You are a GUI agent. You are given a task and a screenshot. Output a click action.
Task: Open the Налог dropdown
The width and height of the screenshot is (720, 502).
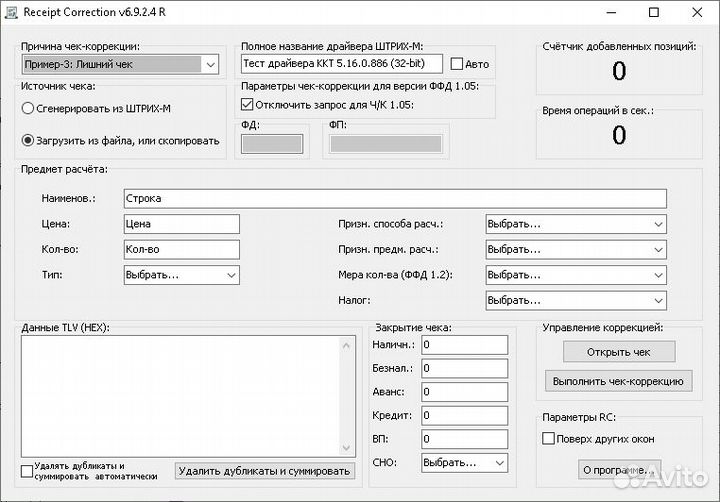tap(576, 300)
